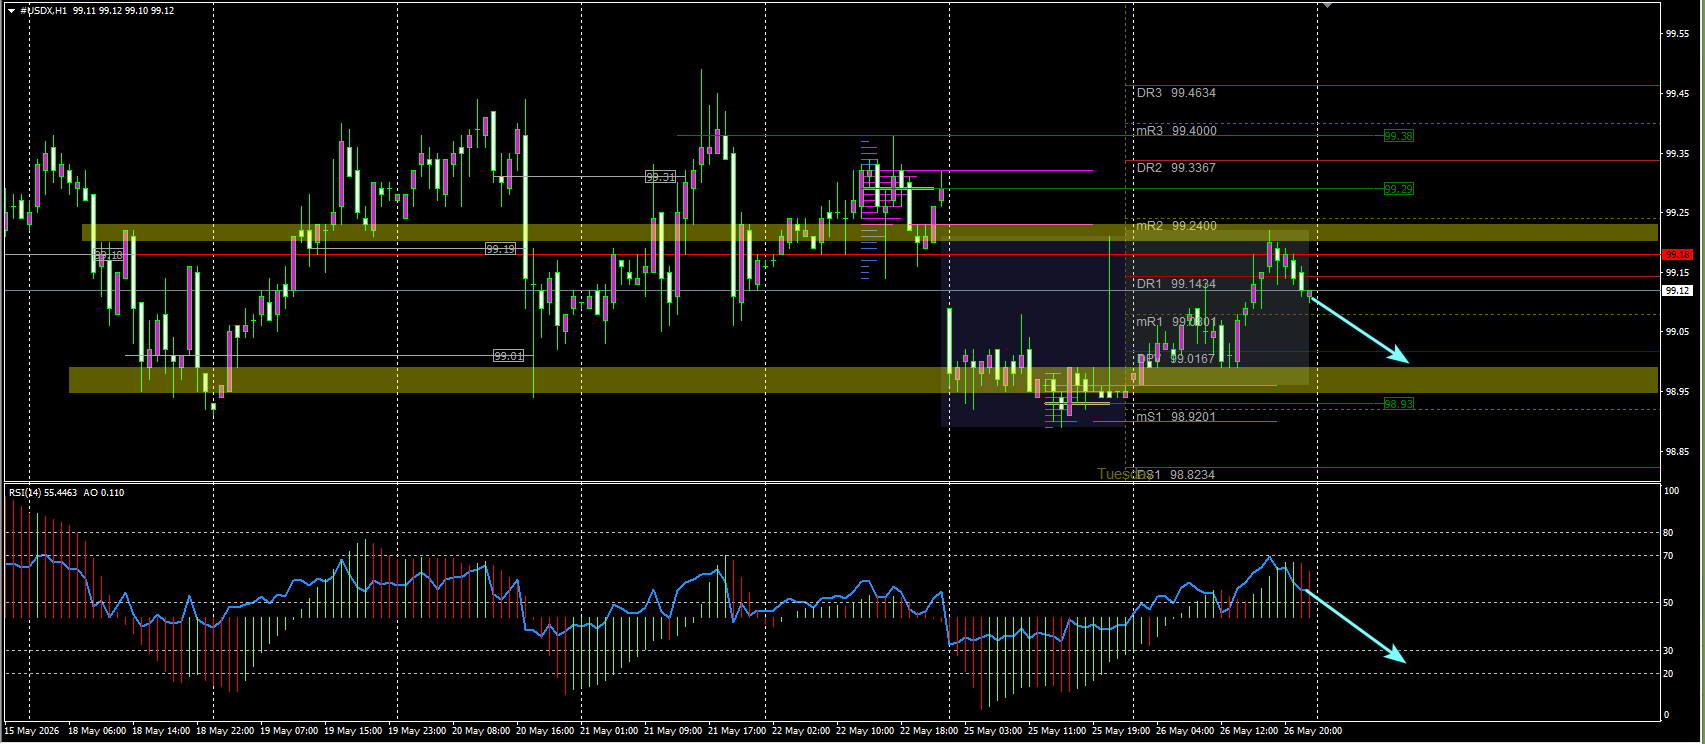Click the 21 May 09:00 time label

coord(673,731)
